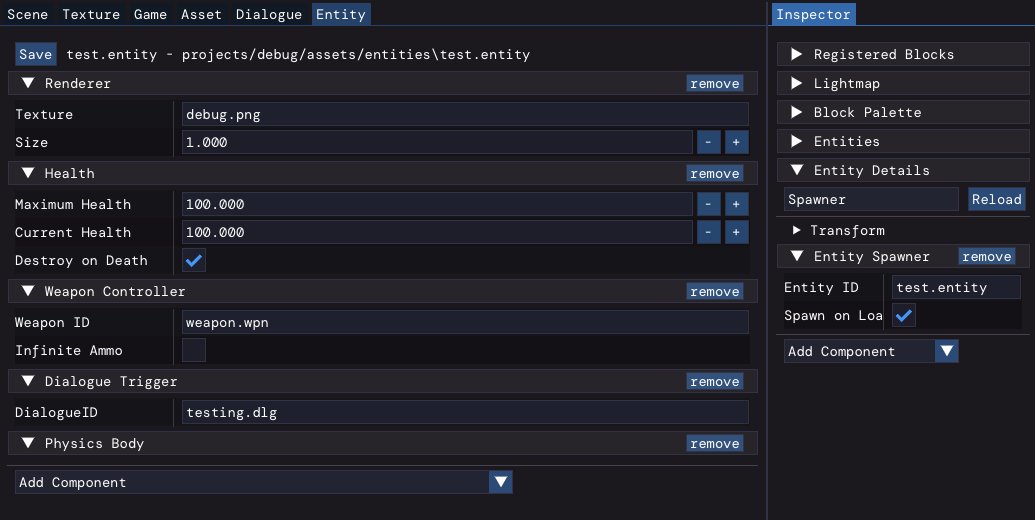Remove the Weapon Controller component

[715, 292]
